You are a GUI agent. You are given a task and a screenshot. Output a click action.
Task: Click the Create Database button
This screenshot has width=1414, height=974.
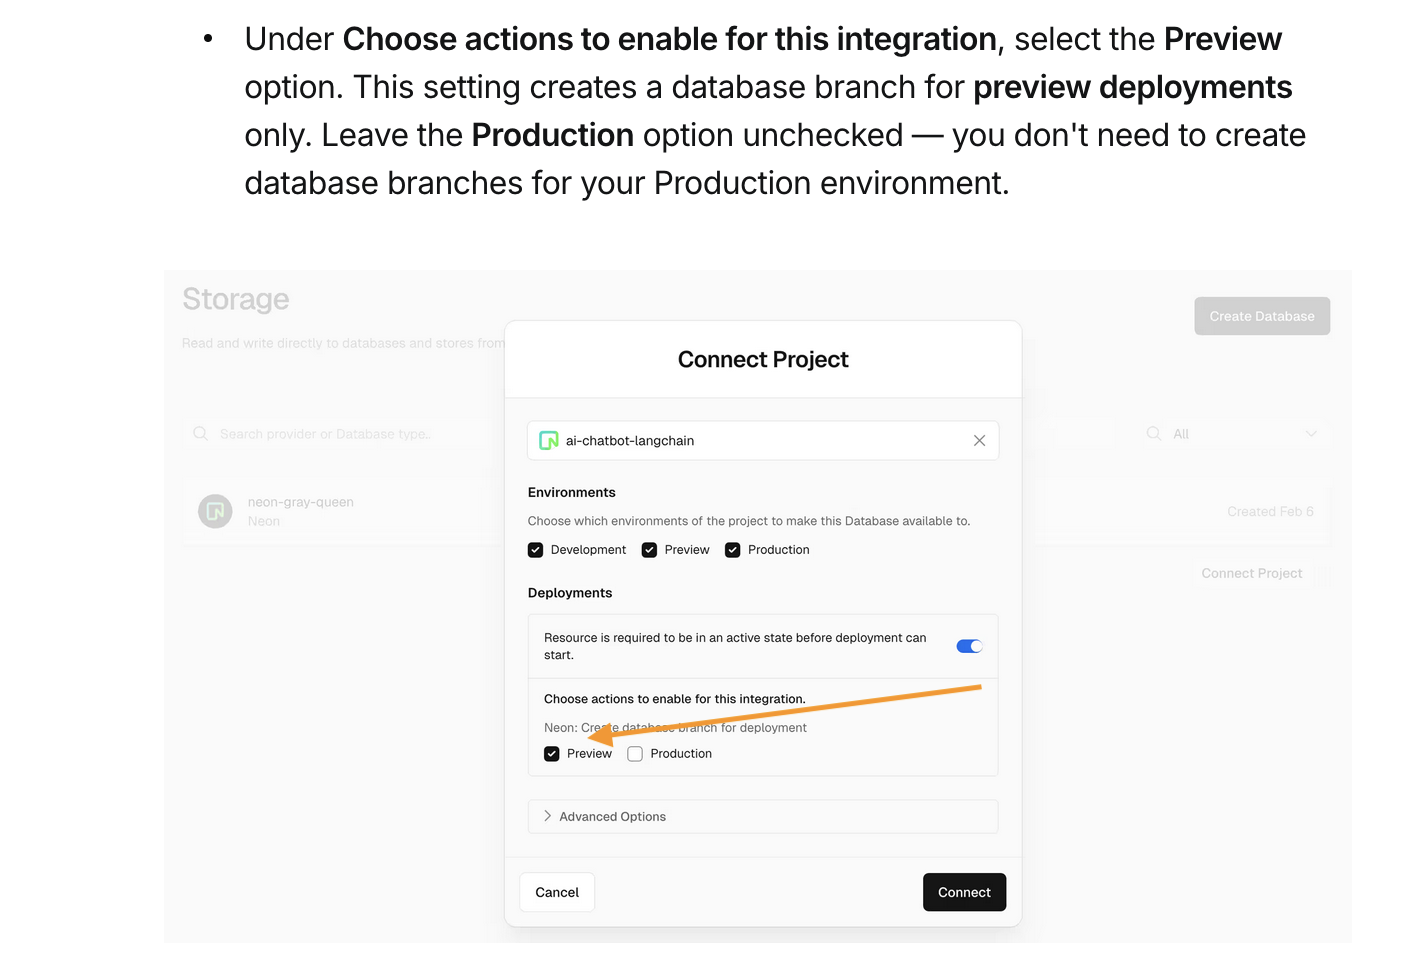(x=1262, y=316)
